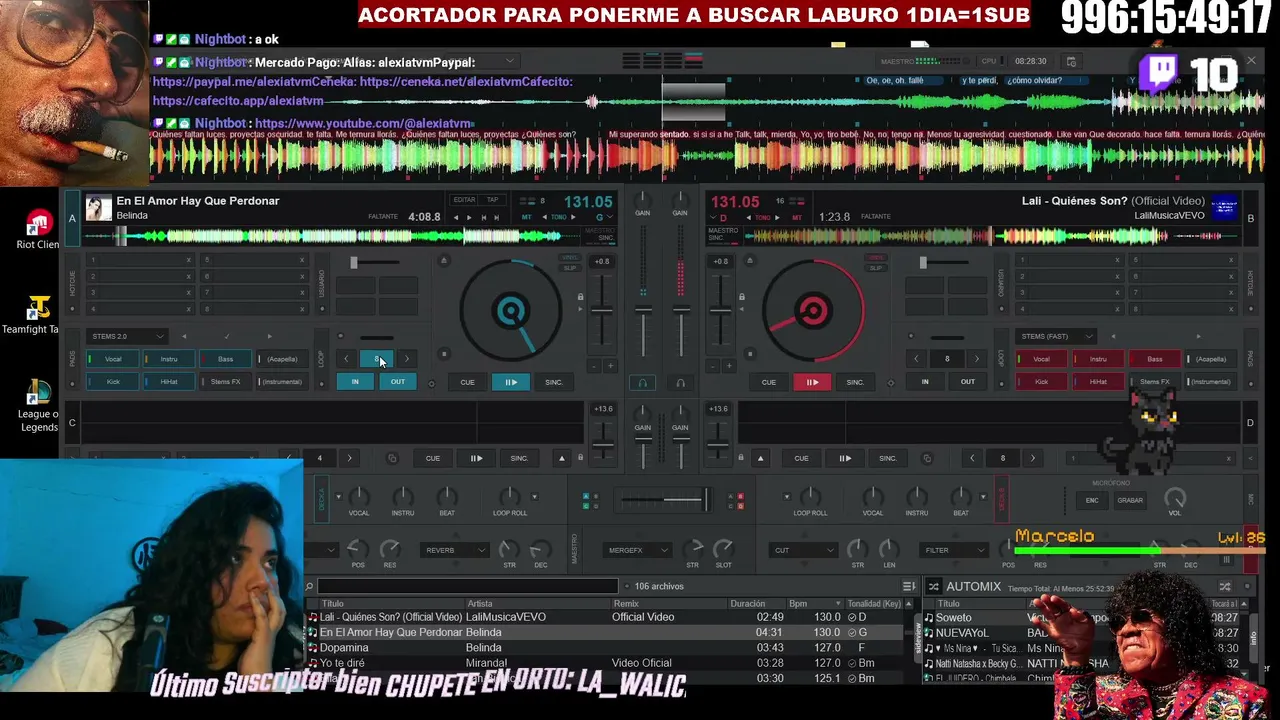Toggle master tempo MT on deck B

pos(797,217)
